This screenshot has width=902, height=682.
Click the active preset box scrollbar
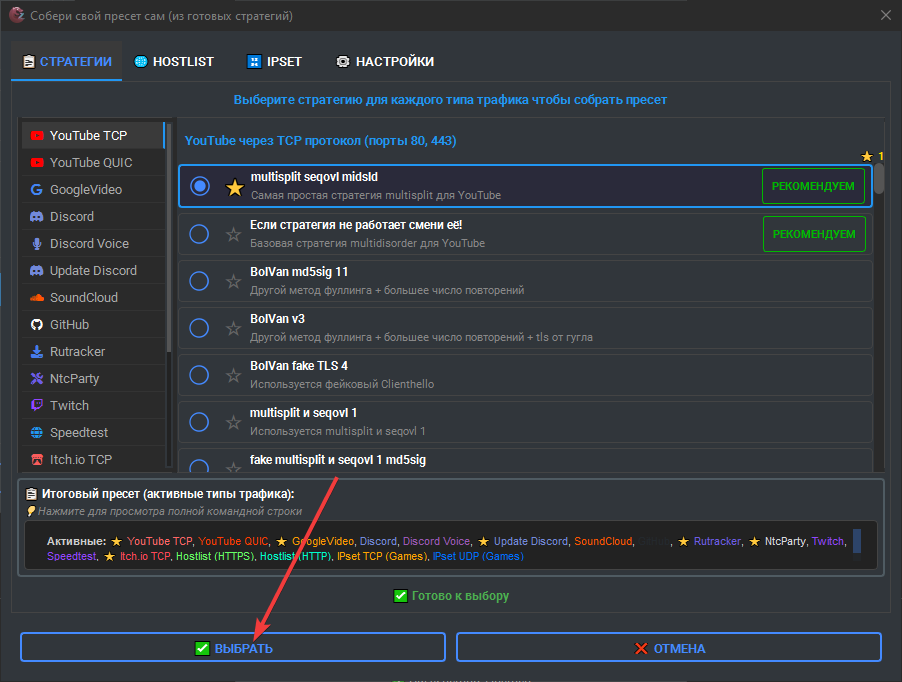tap(857, 541)
